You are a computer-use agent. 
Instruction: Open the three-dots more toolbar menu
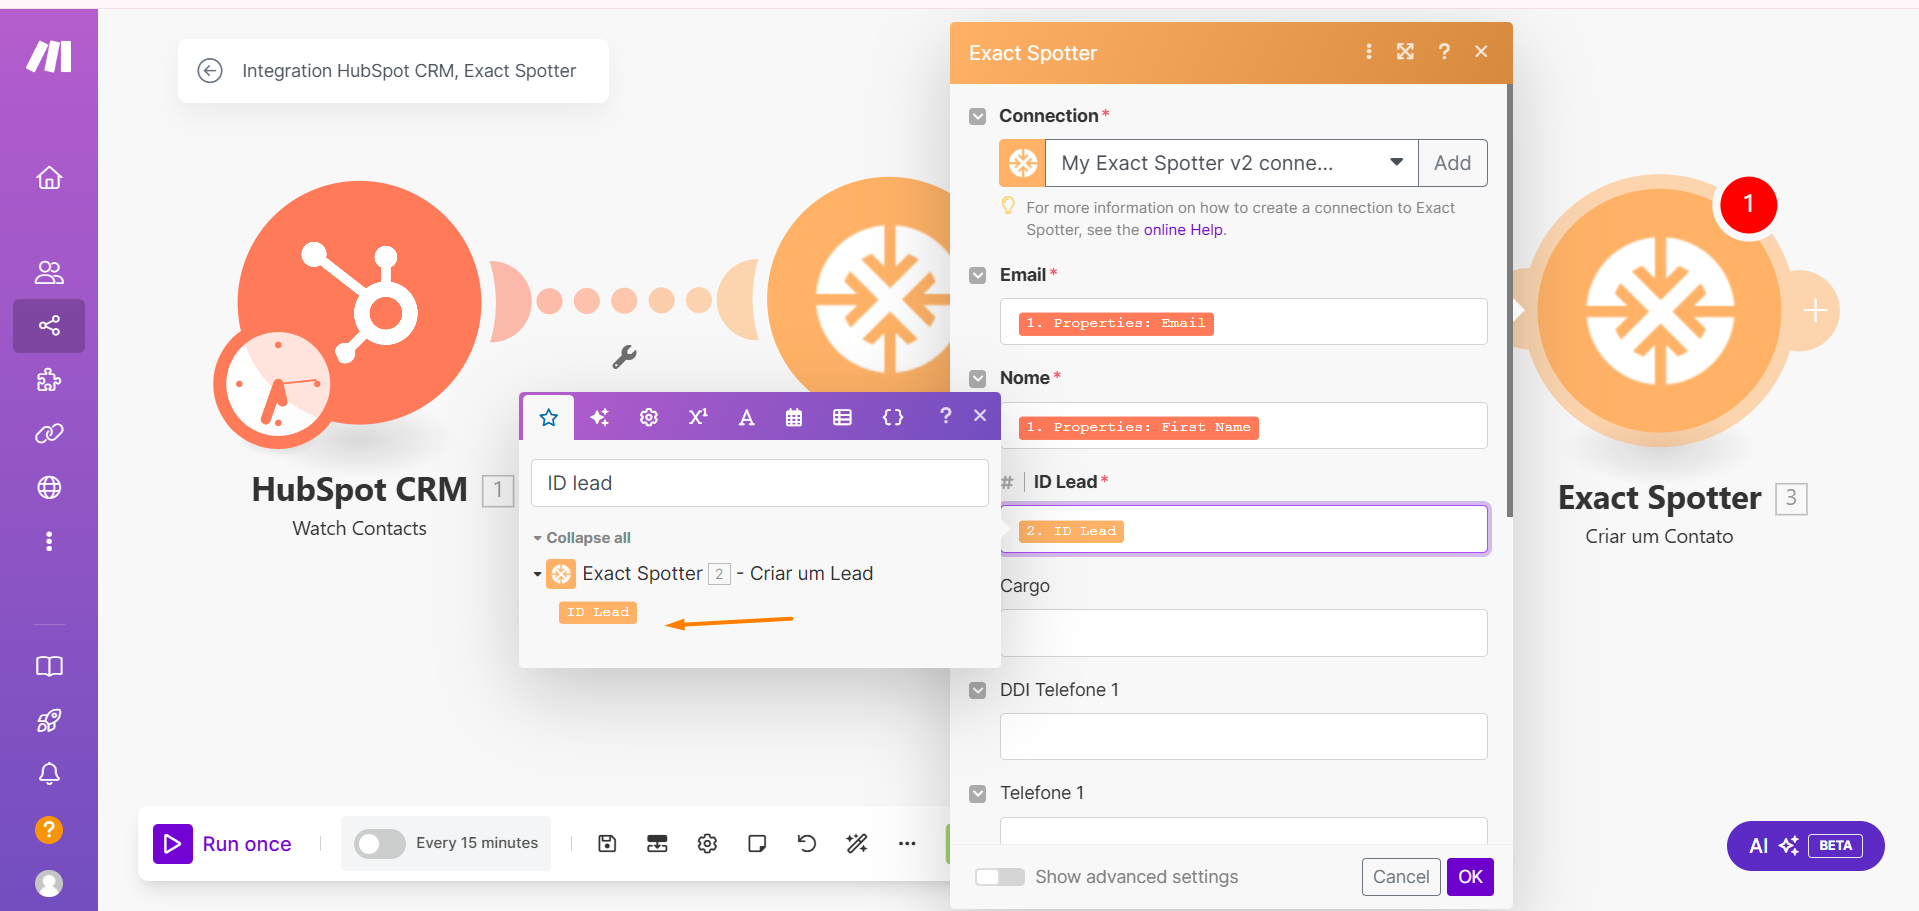907,844
